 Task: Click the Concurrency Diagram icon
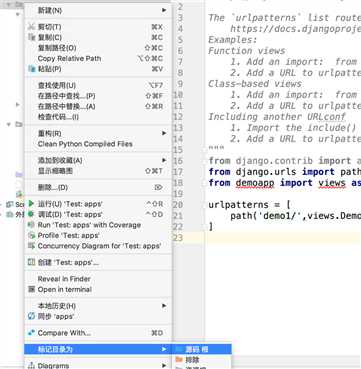point(32,246)
